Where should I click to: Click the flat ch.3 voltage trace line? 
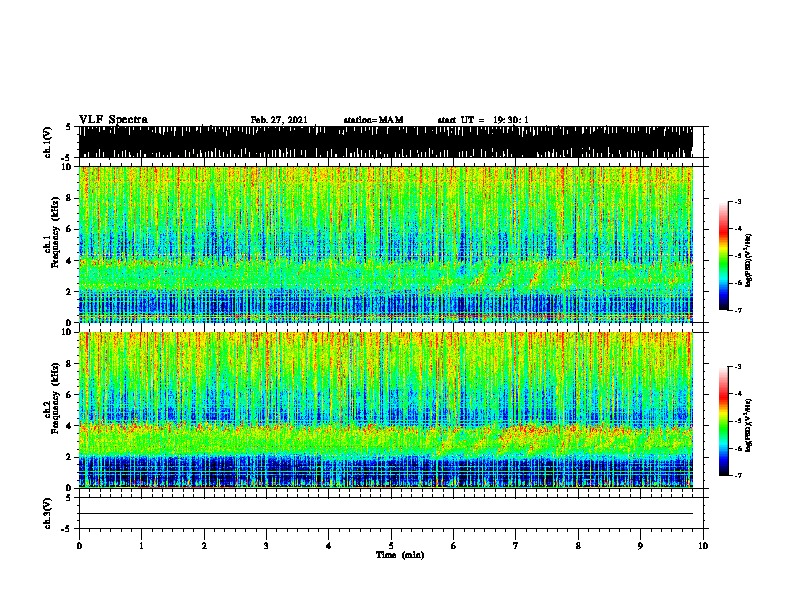click(x=386, y=514)
